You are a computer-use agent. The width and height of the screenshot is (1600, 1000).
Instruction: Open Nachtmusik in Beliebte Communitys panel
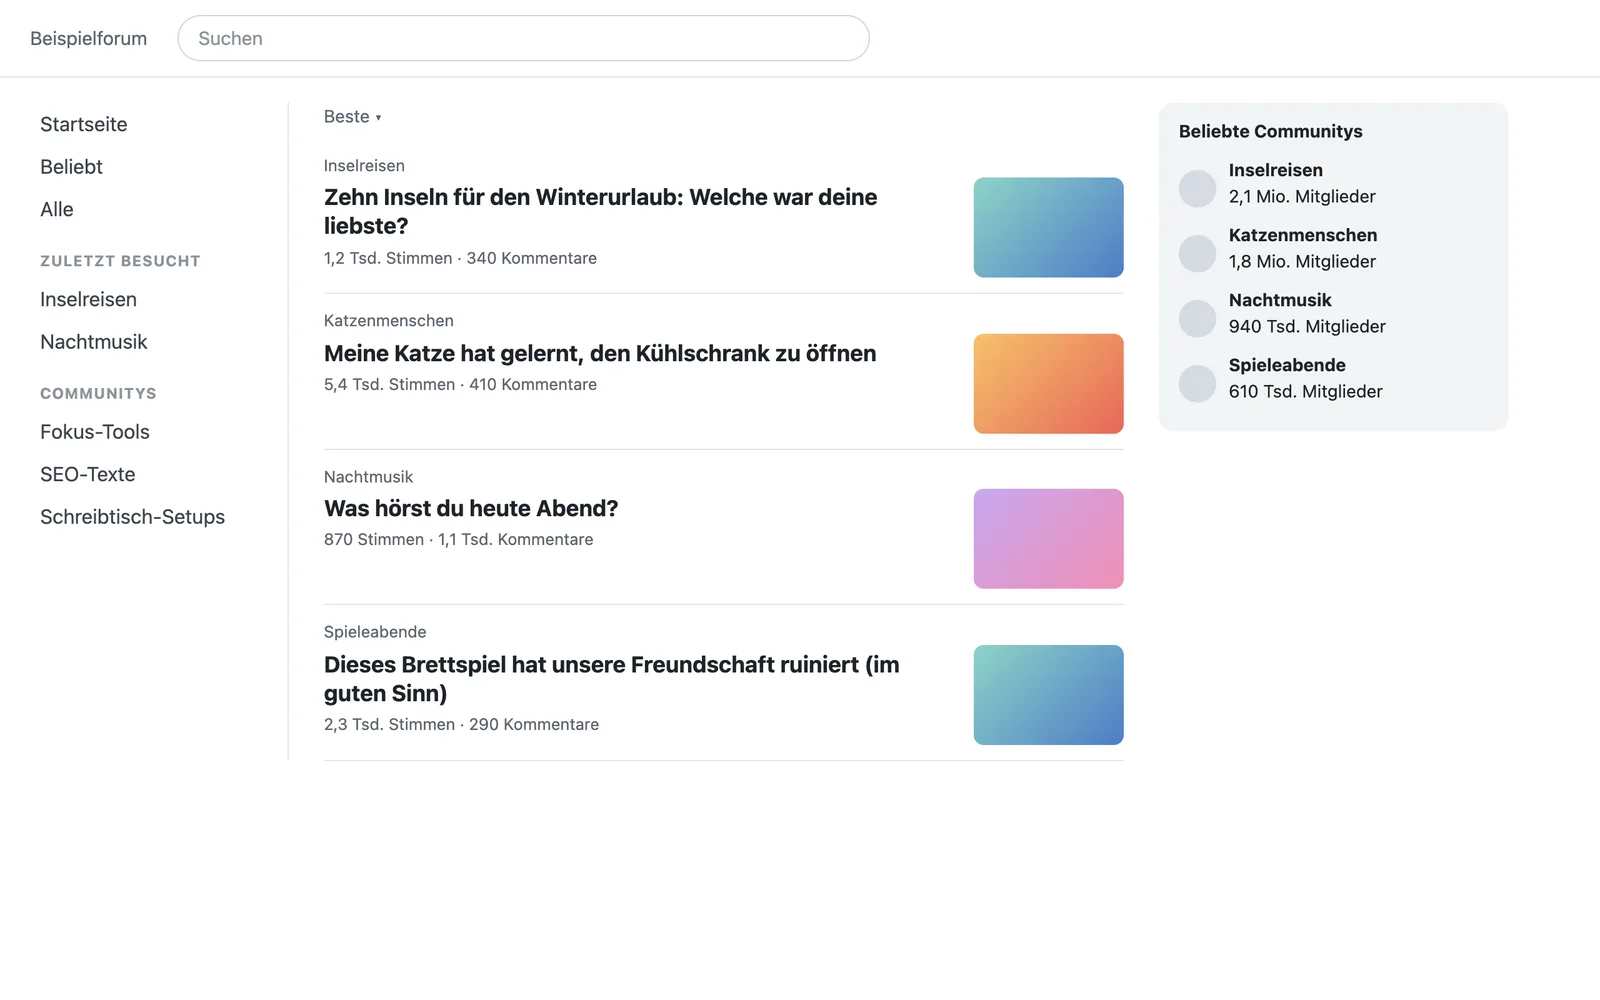tap(1280, 300)
